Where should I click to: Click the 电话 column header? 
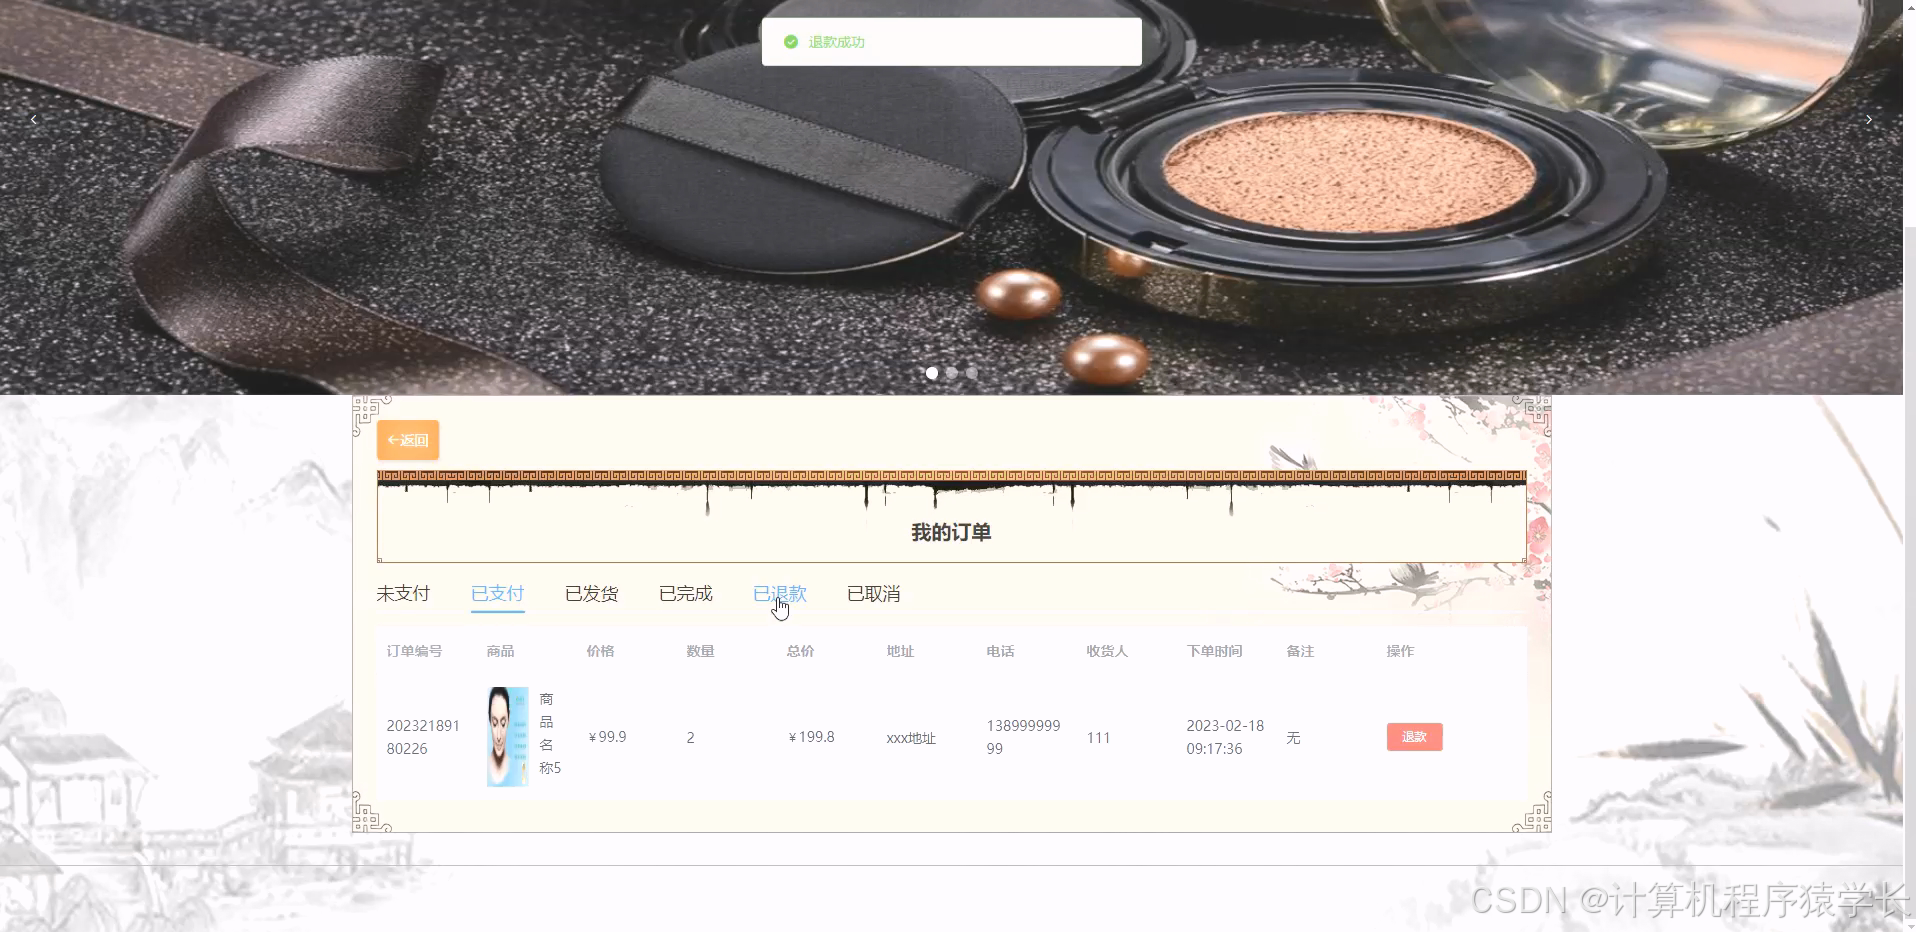(1001, 651)
